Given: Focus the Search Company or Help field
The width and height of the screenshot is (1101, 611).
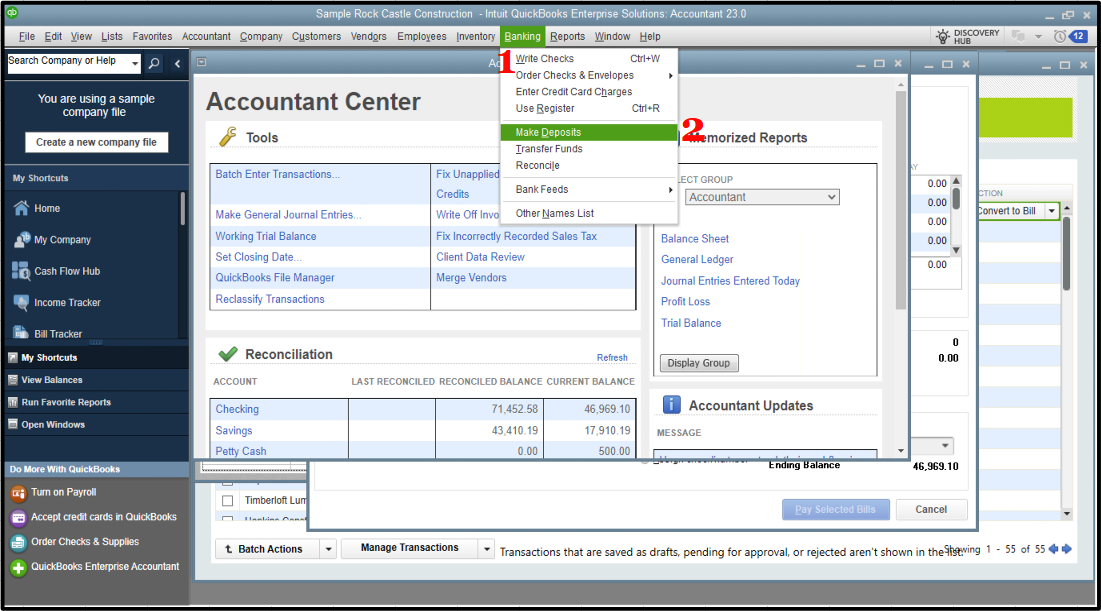Looking at the screenshot, I should [68, 64].
